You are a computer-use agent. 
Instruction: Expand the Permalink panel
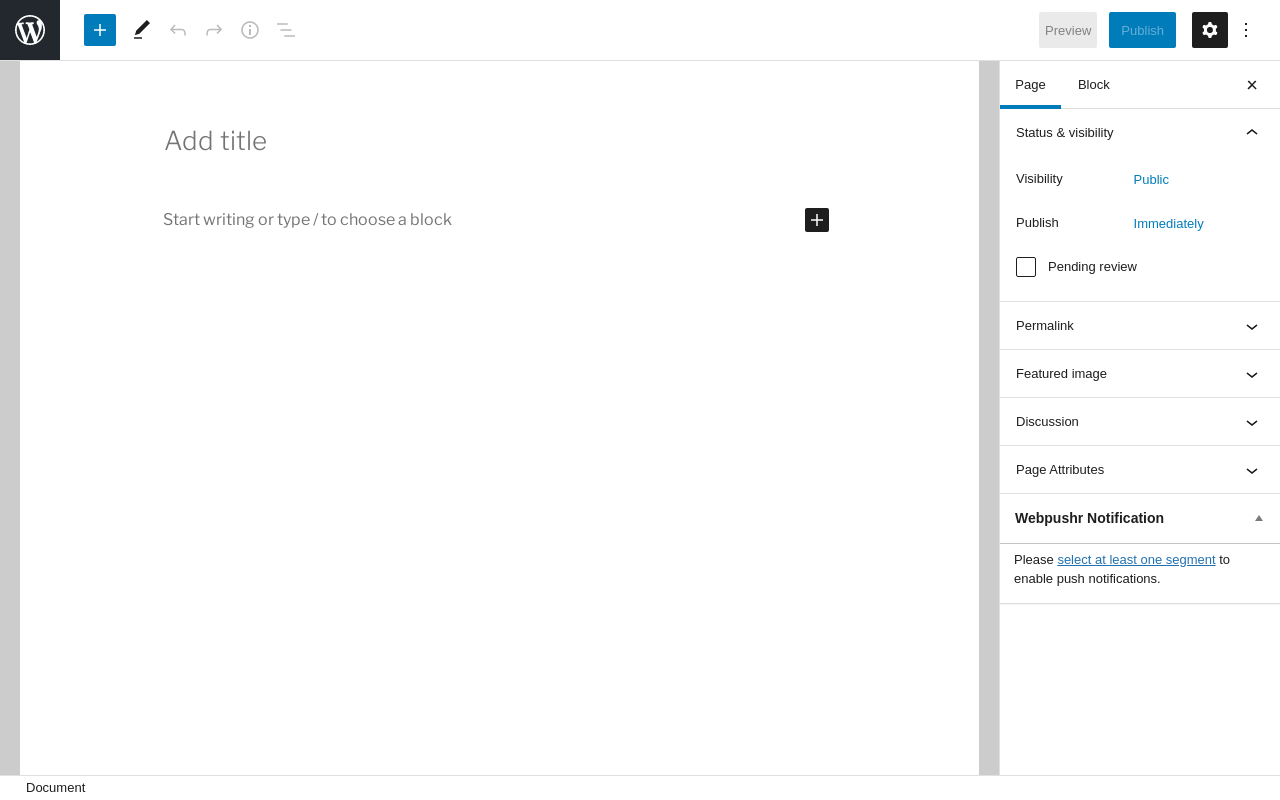click(1140, 326)
